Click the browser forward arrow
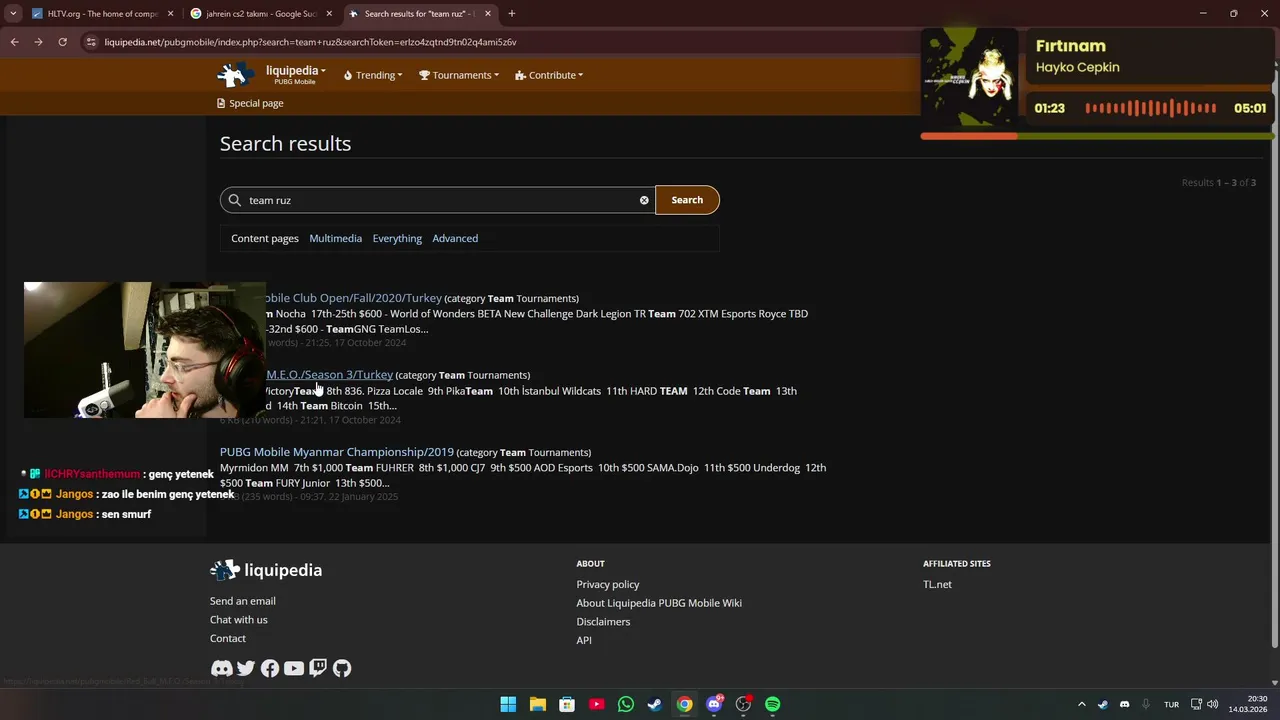Screen dimensions: 1280x720 pyautogui.click(x=38, y=42)
